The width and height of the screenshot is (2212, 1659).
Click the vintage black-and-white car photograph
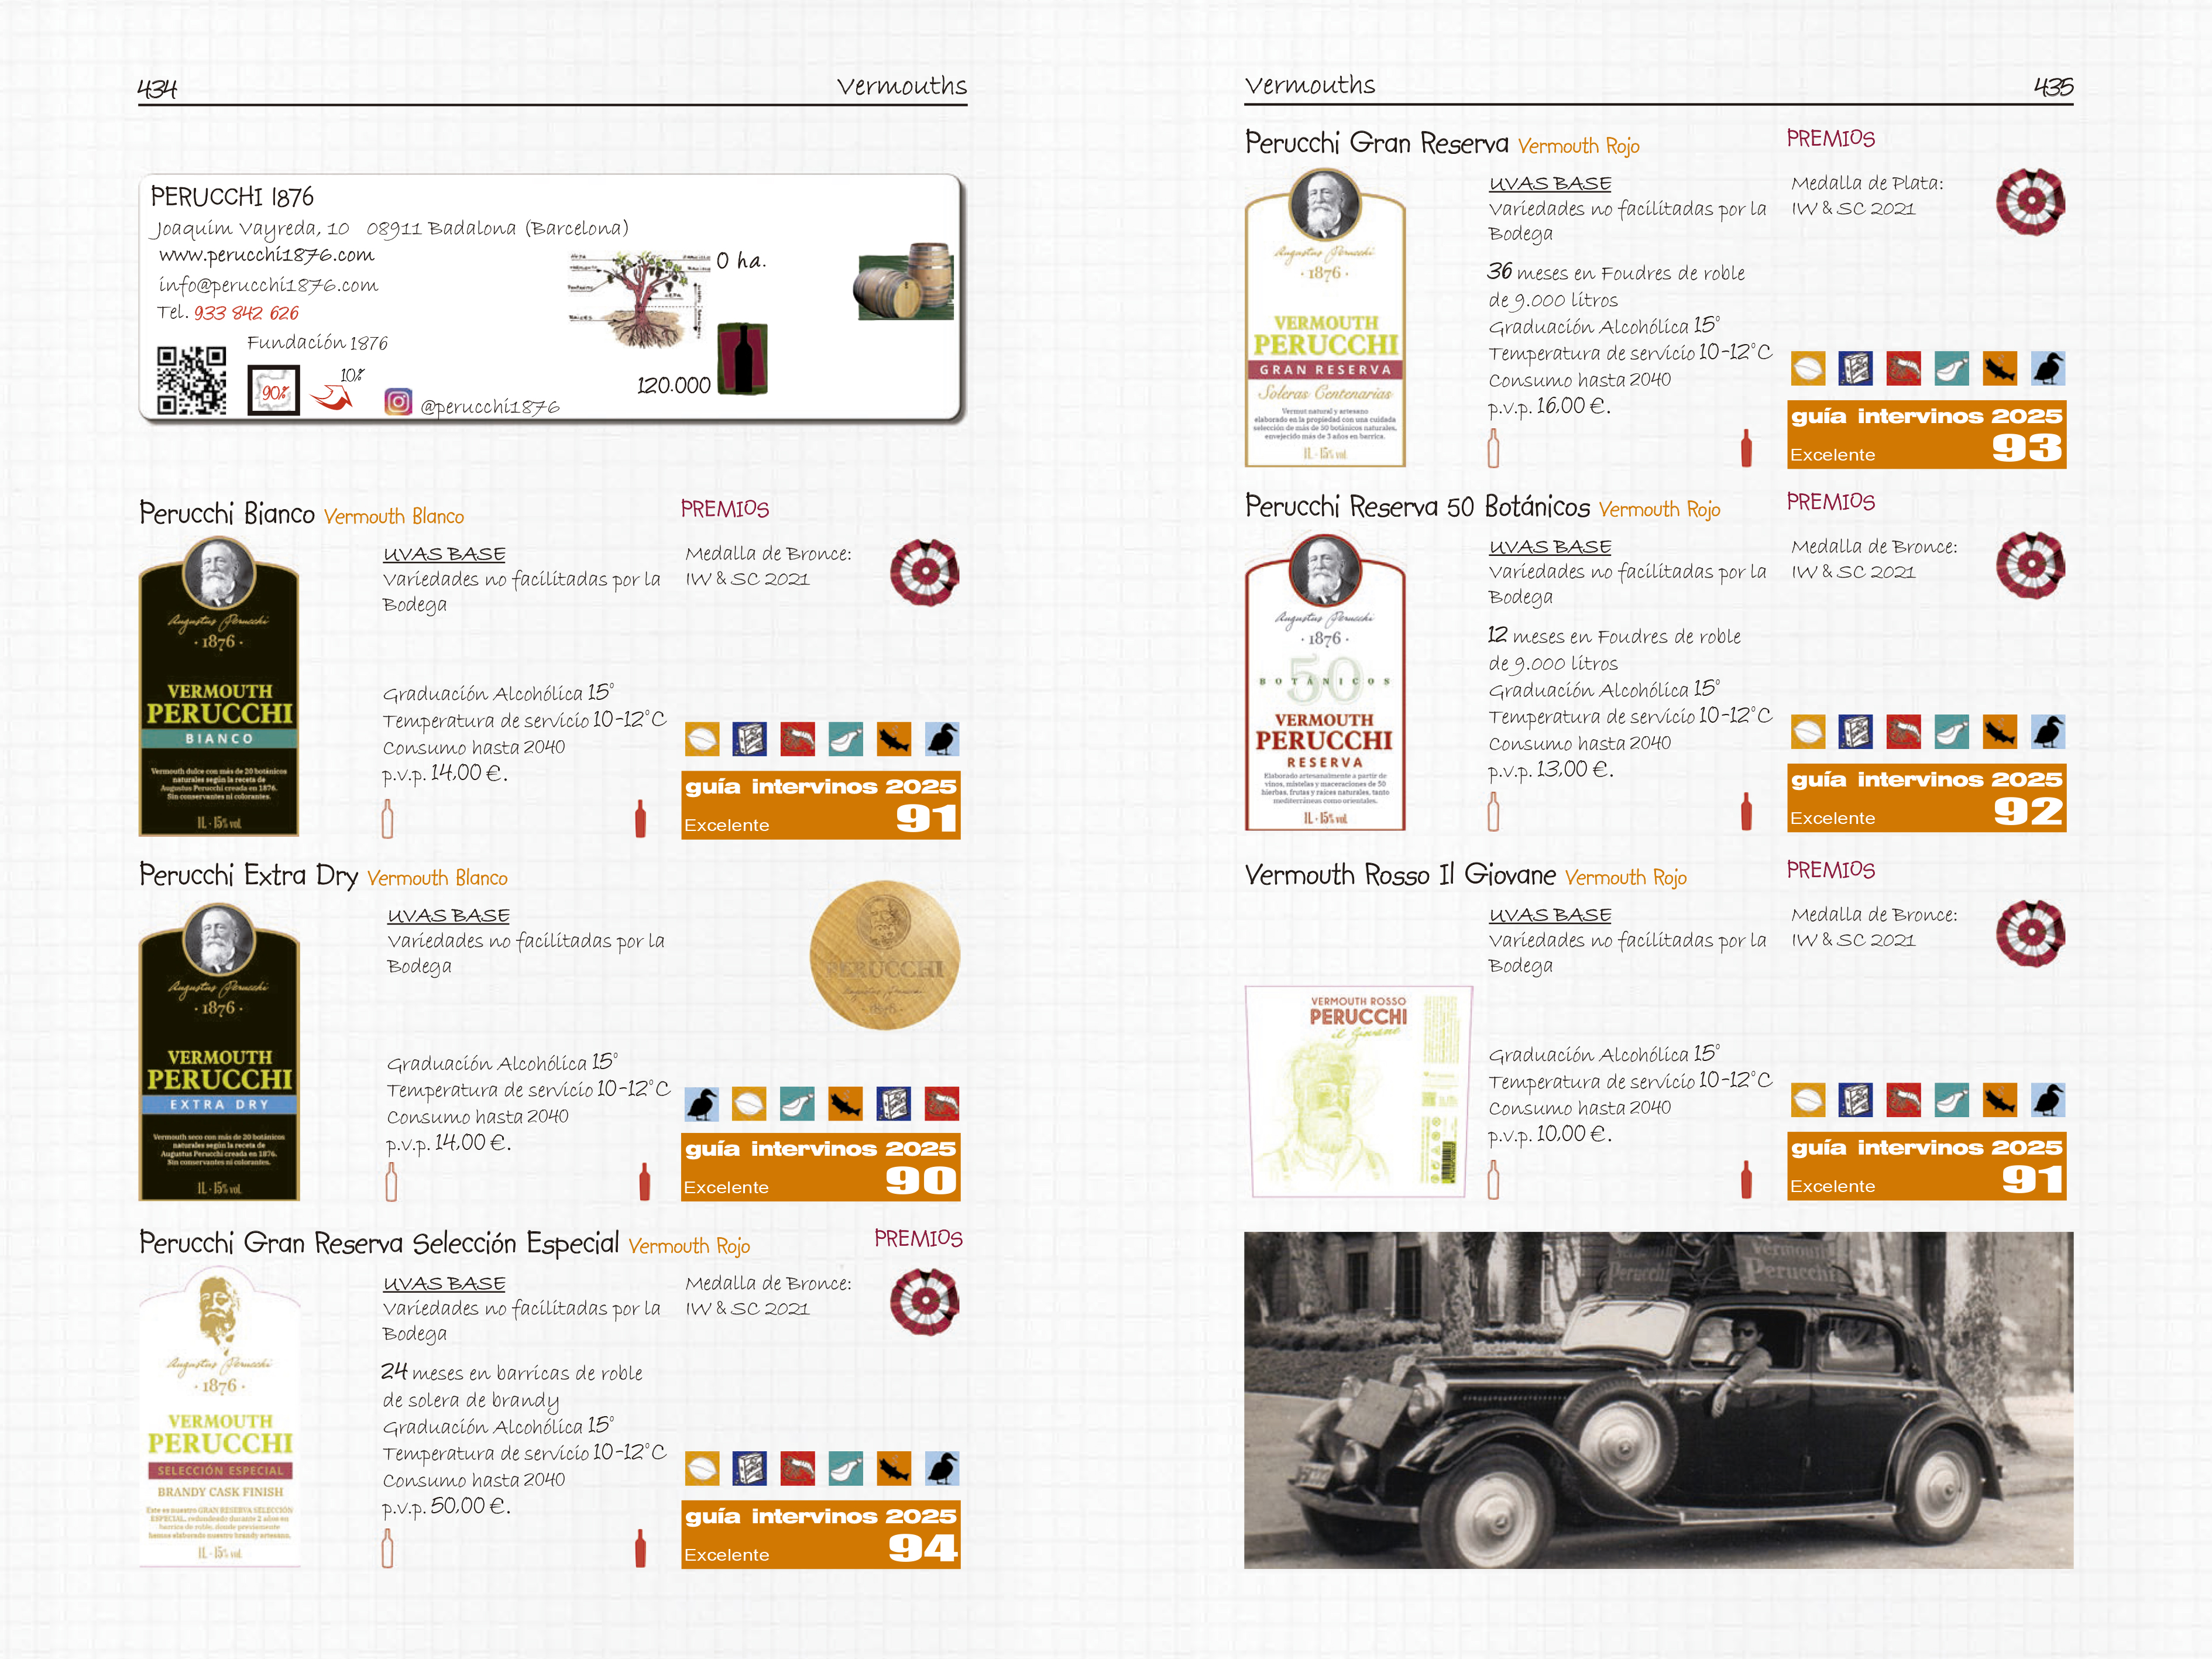click(1657, 1399)
